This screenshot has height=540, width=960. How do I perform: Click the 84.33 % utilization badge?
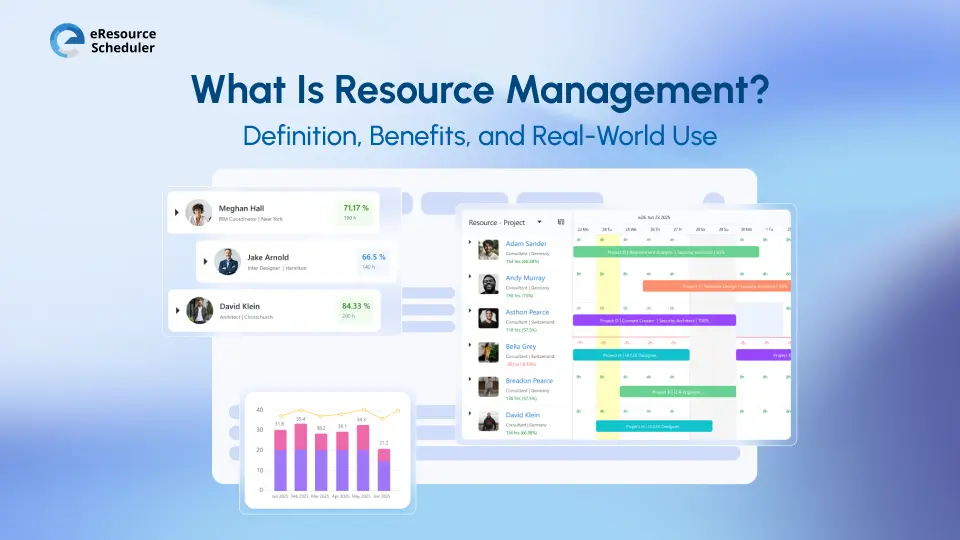click(356, 310)
